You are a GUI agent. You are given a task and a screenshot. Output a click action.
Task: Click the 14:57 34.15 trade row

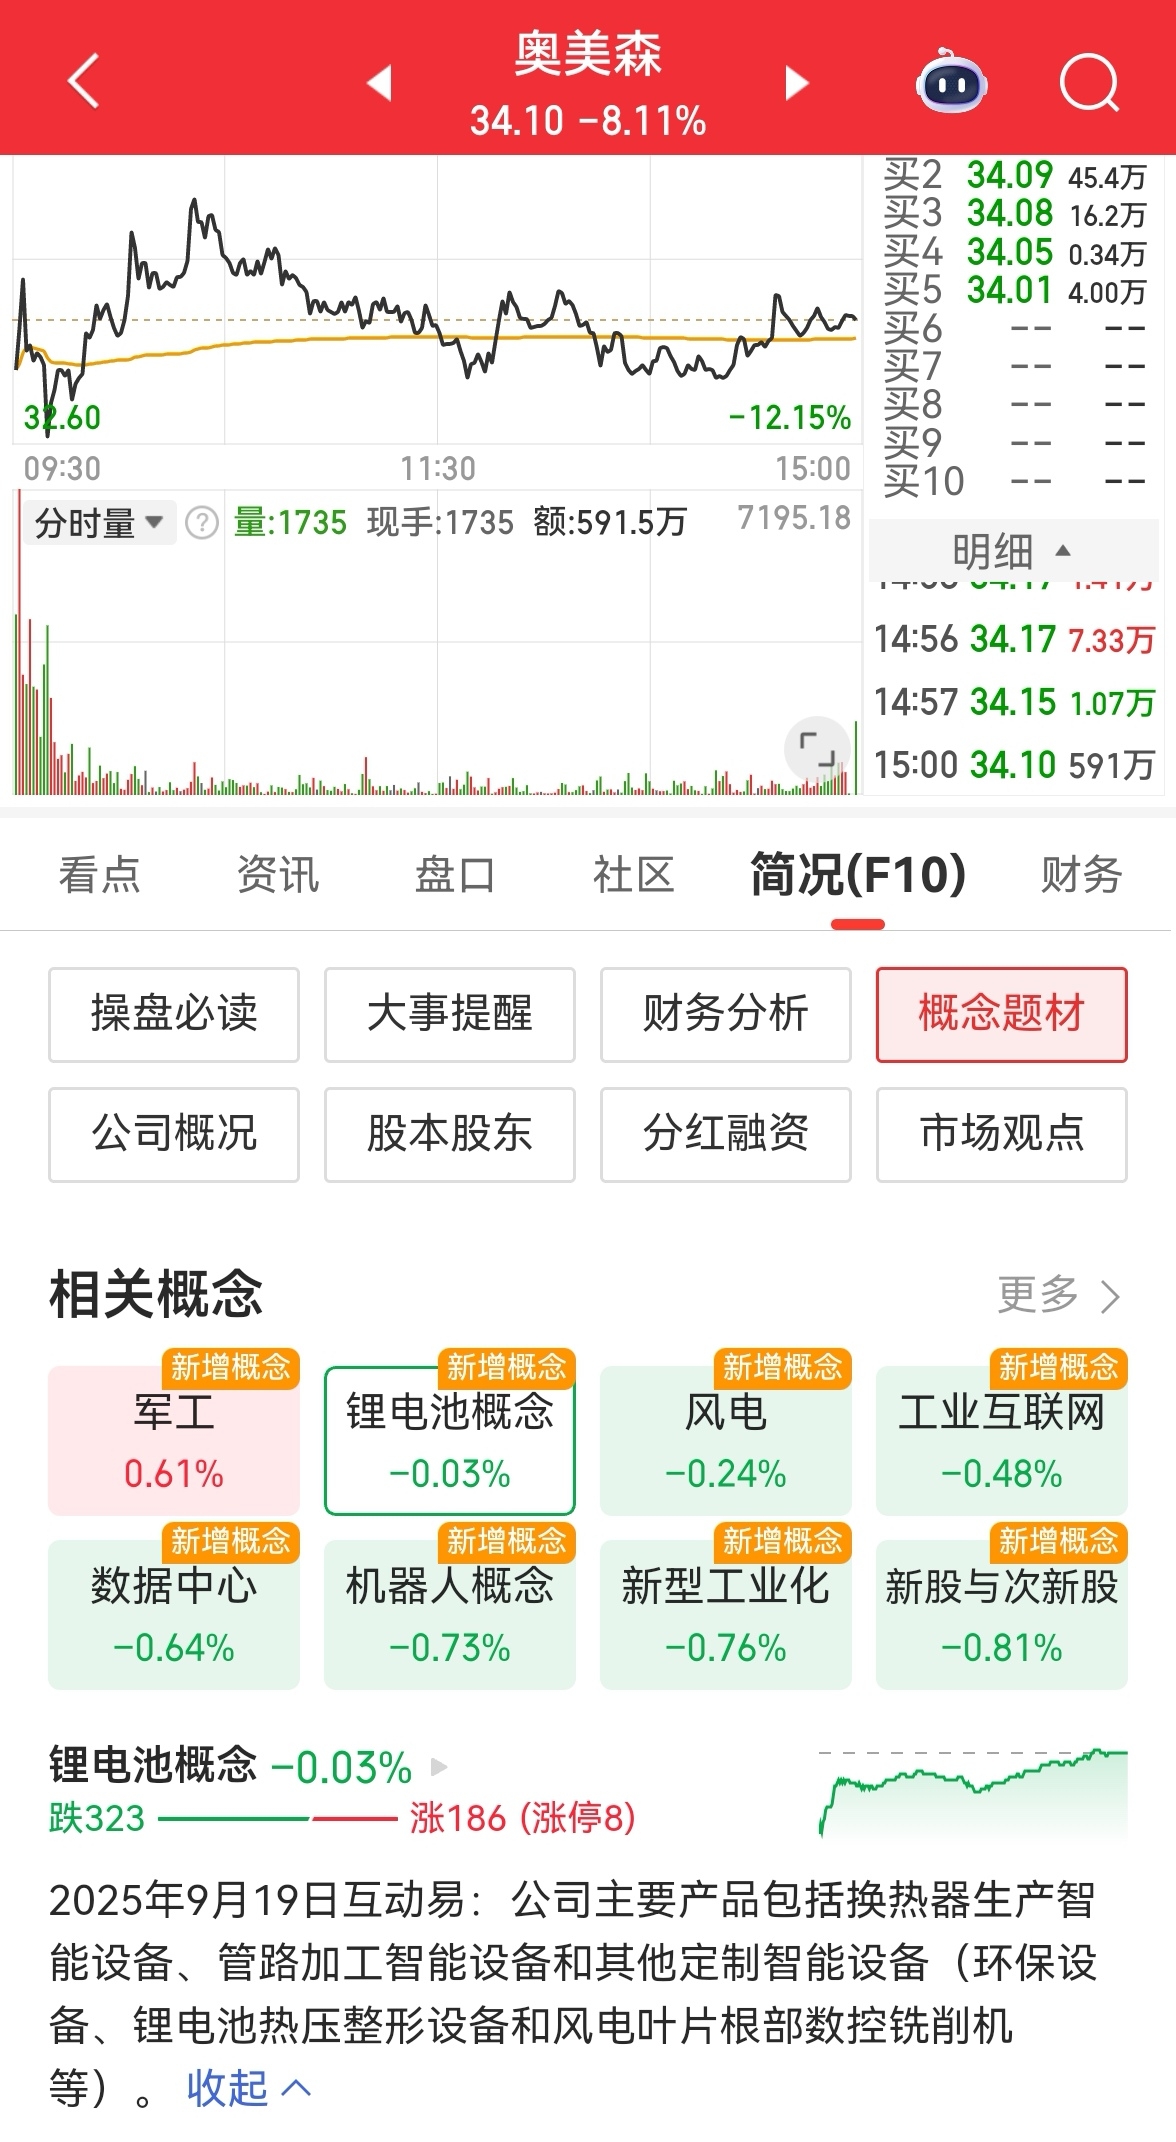(1014, 702)
